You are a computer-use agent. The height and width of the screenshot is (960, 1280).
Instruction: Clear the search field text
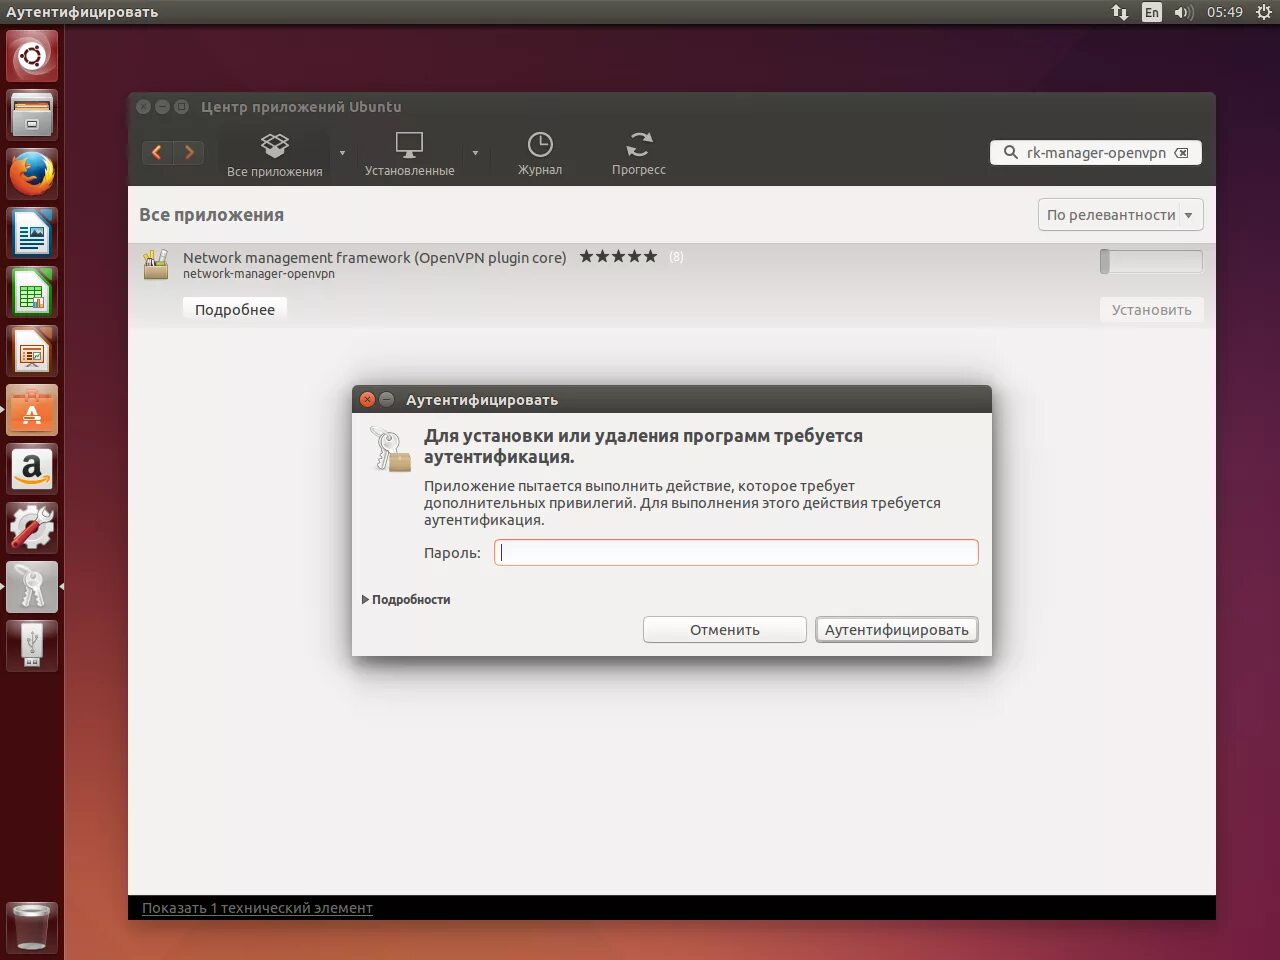click(x=1182, y=153)
